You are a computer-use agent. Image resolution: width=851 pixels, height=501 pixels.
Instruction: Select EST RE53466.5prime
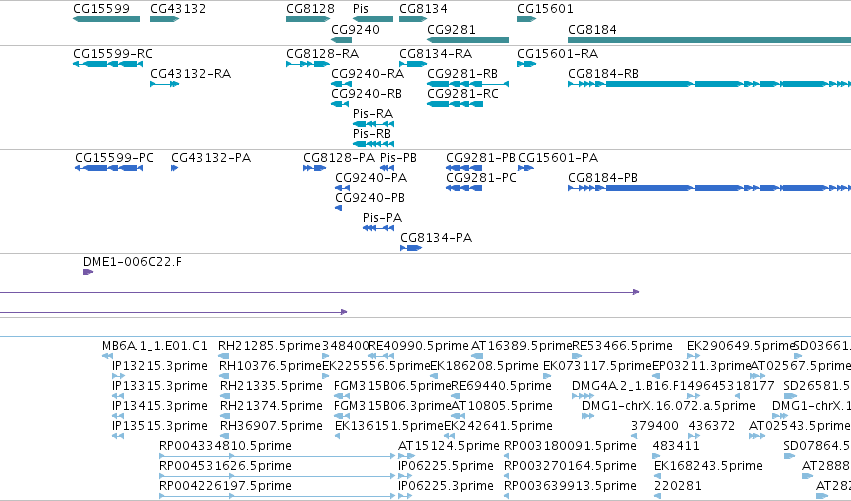[x=577, y=357]
